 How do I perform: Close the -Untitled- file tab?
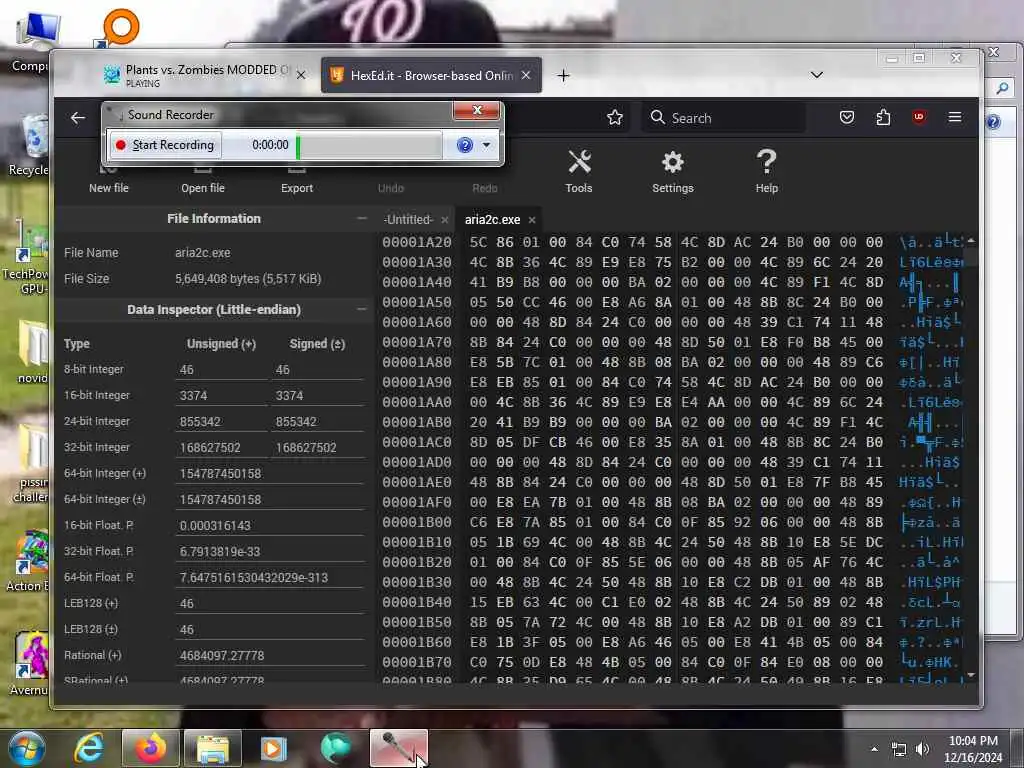pos(445,220)
